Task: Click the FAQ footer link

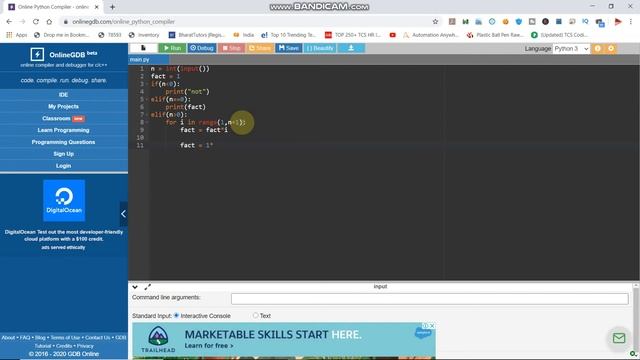Action: coord(25,338)
